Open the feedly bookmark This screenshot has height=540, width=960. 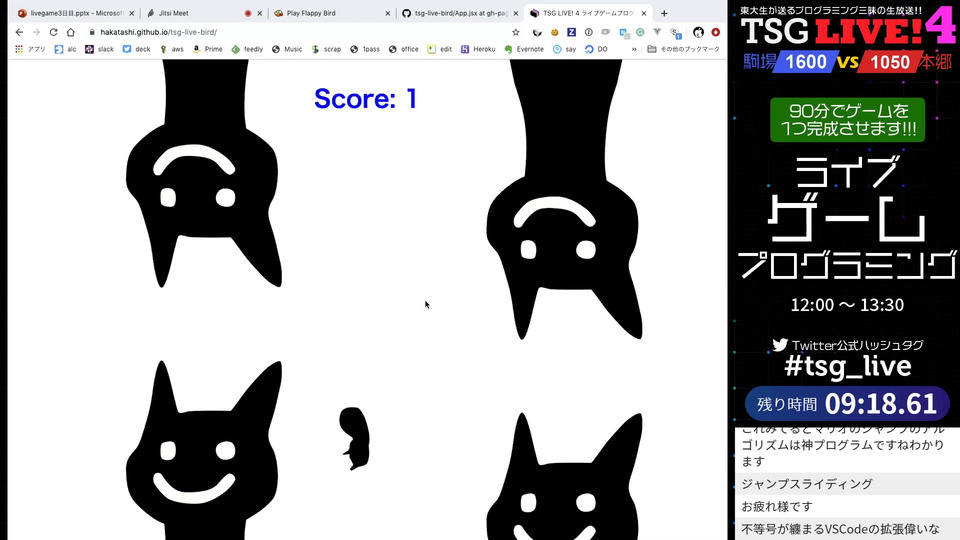(247, 49)
